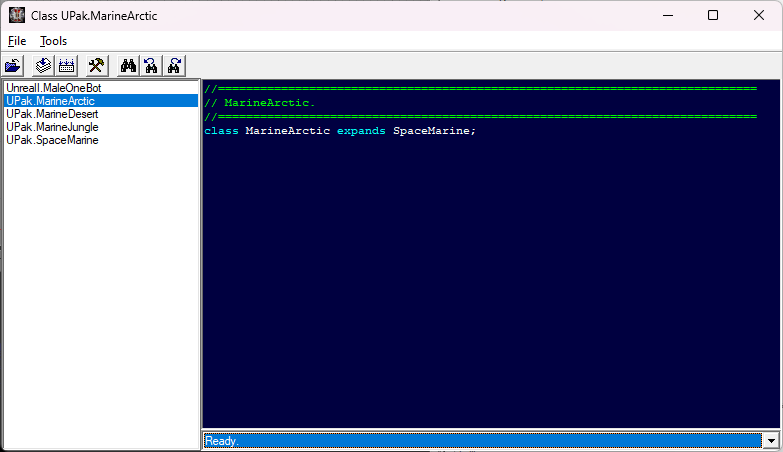Image resolution: width=783 pixels, height=452 pixels.
Task: Select UPak.MarineArctic in class list
Action: [x=101, y=101]
